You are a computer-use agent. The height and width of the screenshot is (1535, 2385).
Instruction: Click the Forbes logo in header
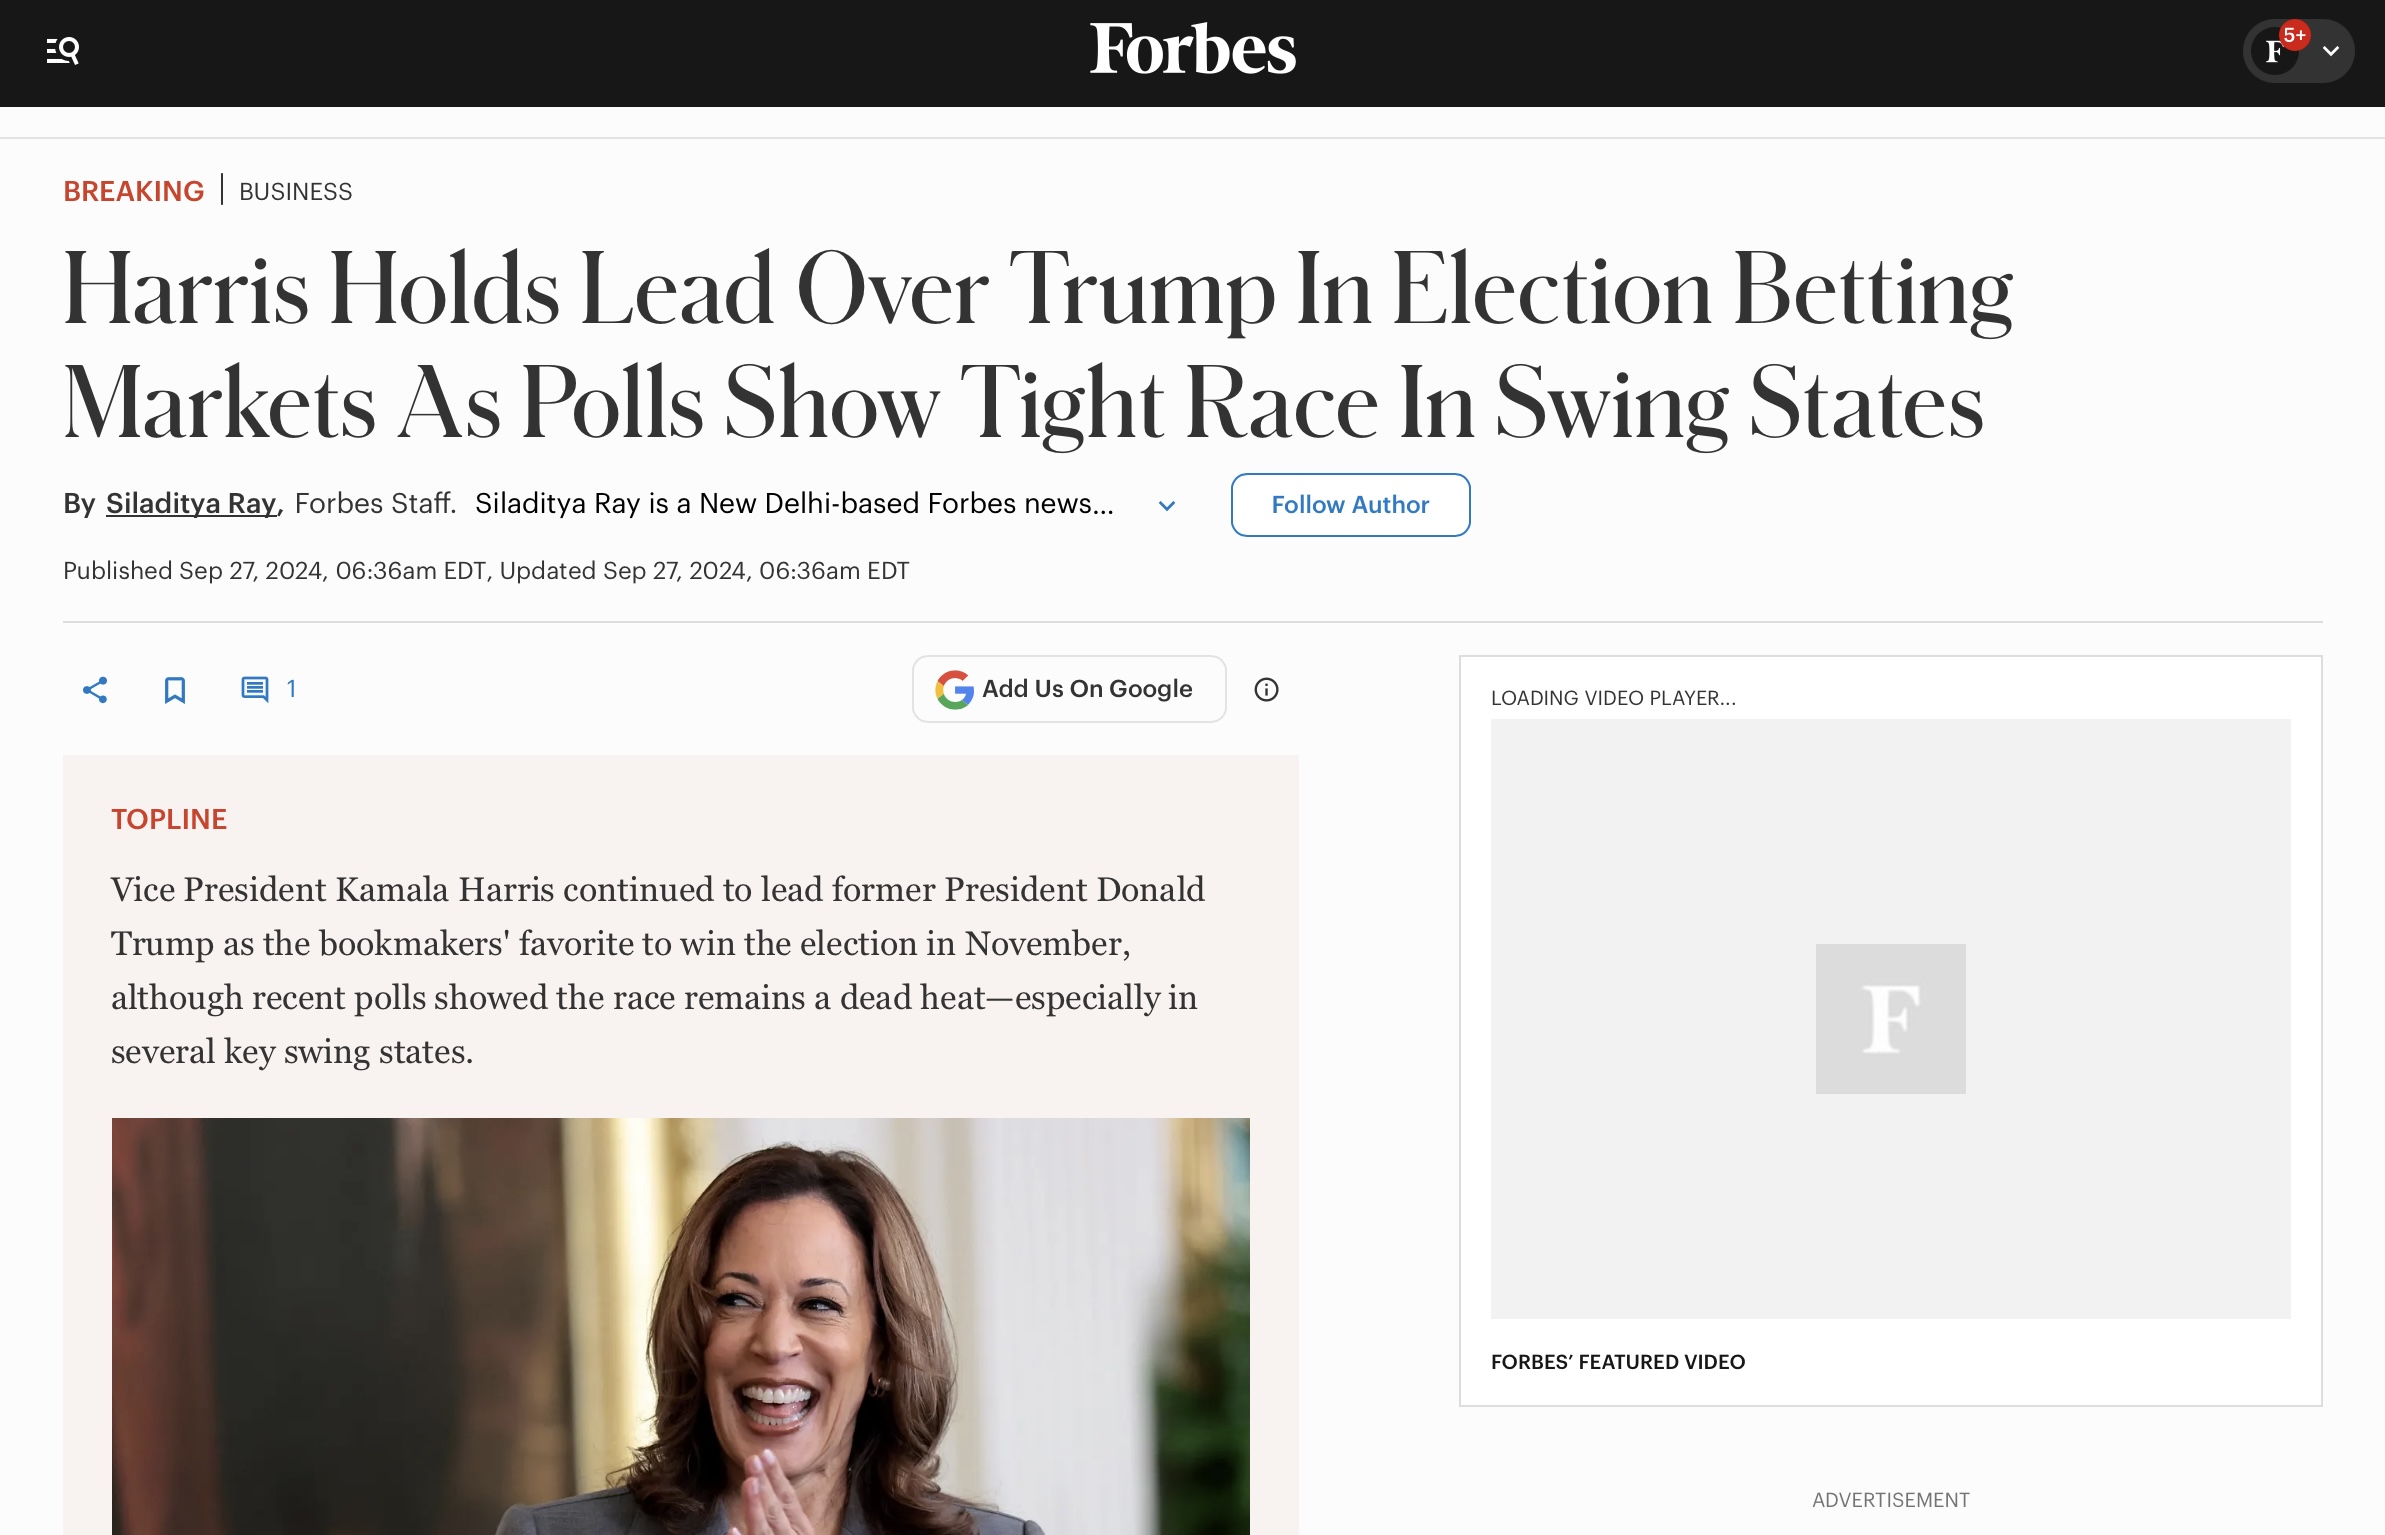point(1192,49)
